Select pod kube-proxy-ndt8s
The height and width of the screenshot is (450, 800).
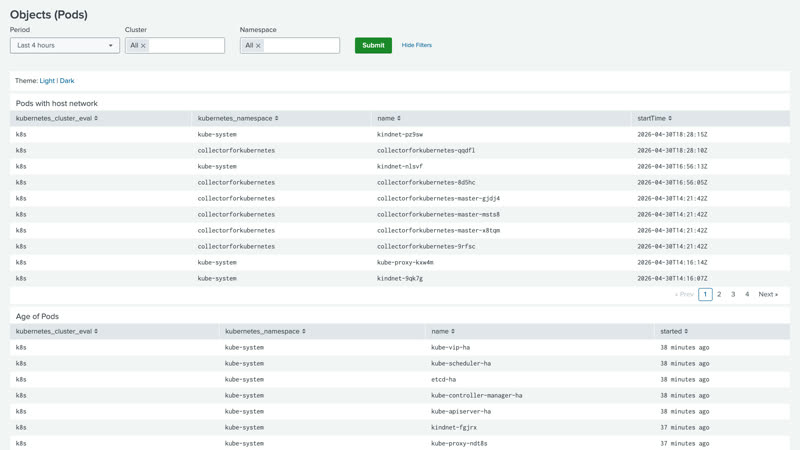(x=459, y=443)
